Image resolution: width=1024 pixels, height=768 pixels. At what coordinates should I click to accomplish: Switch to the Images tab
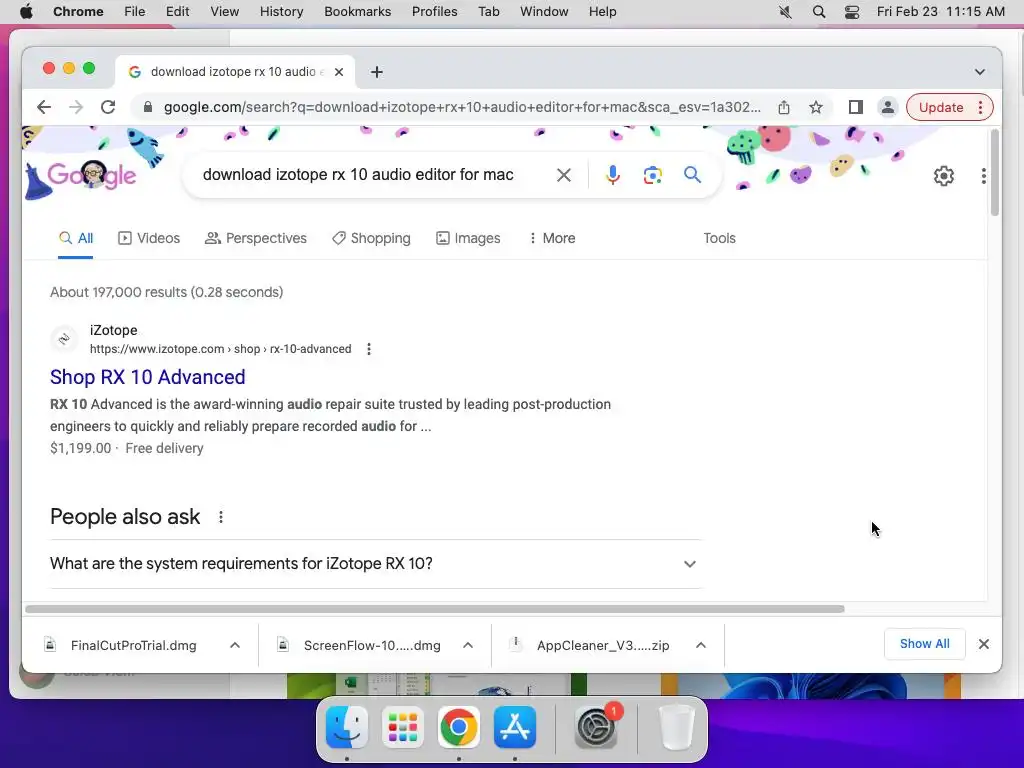point(468,238)
